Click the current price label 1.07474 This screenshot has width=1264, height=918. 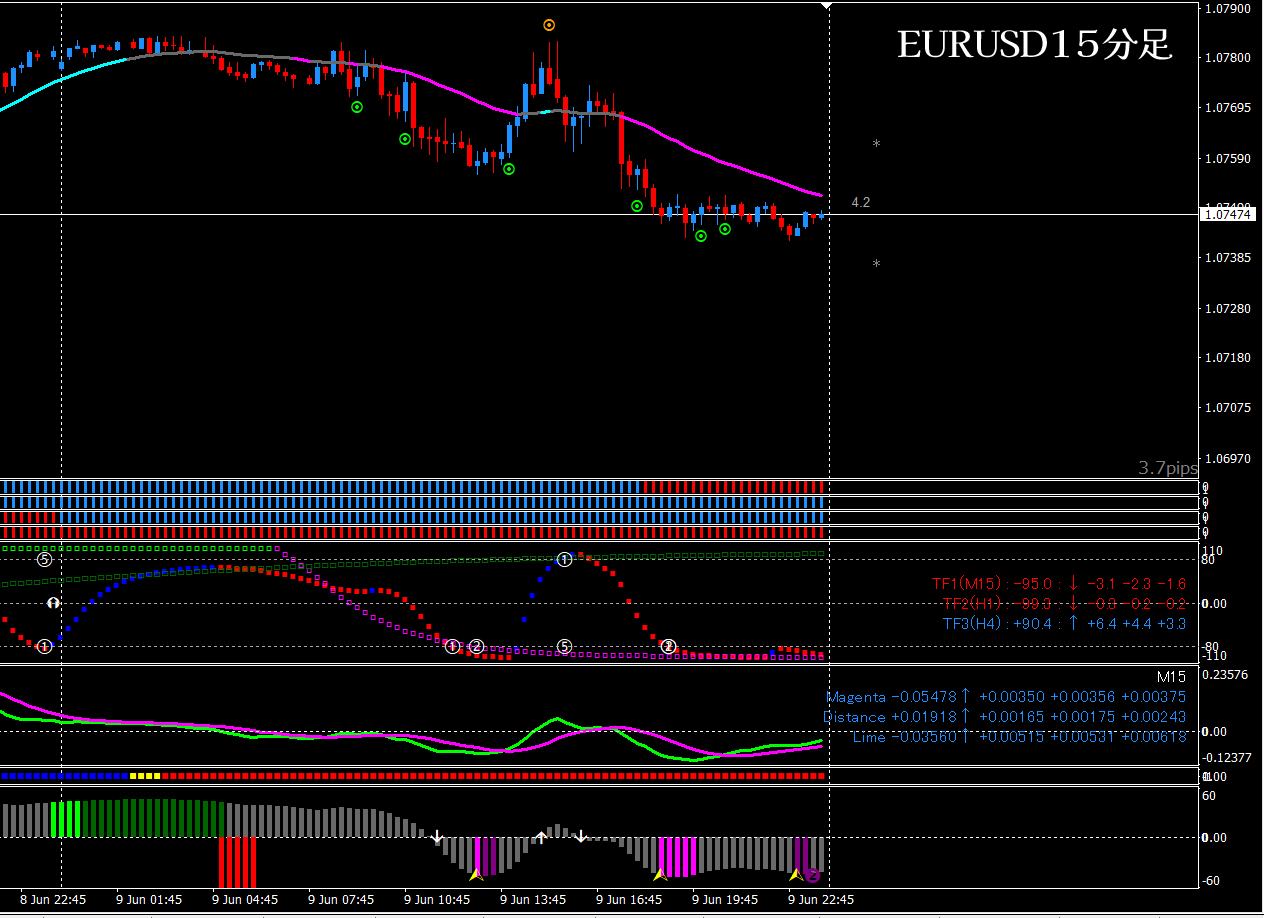[1229, 214]
